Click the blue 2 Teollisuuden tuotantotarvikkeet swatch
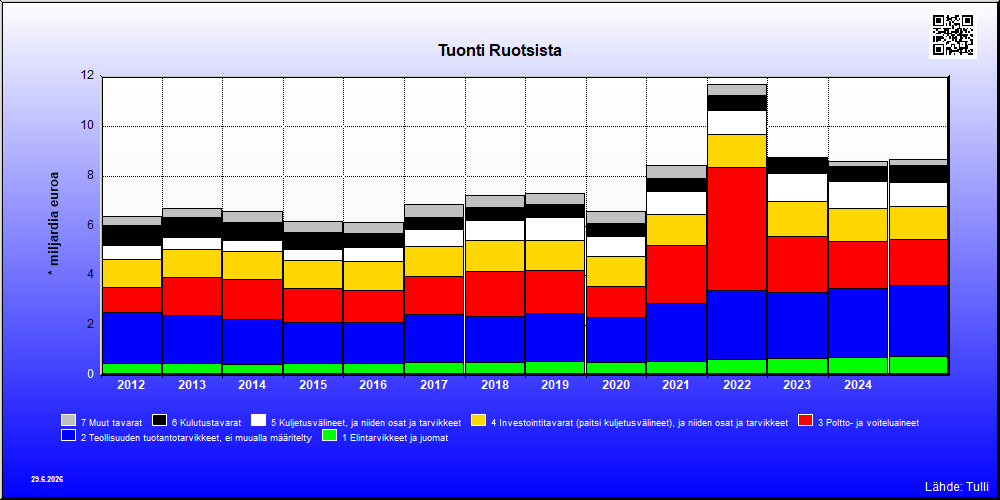The height and width of the screenshot is (500, 1000). pos(68,436)
